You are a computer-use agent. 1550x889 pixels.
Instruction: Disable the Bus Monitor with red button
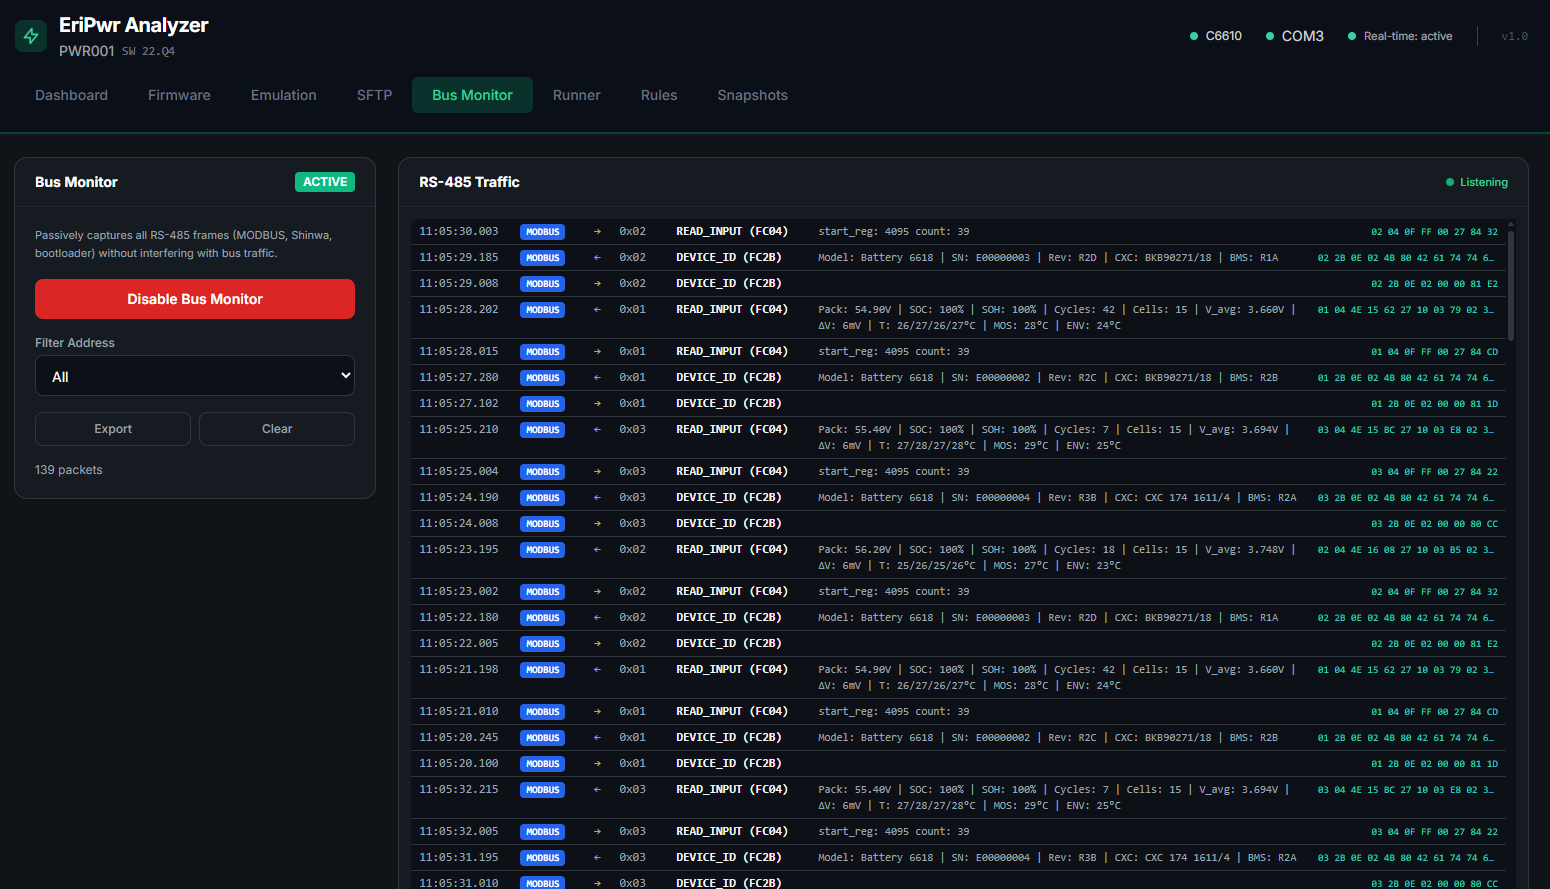[x=195, y=299]
